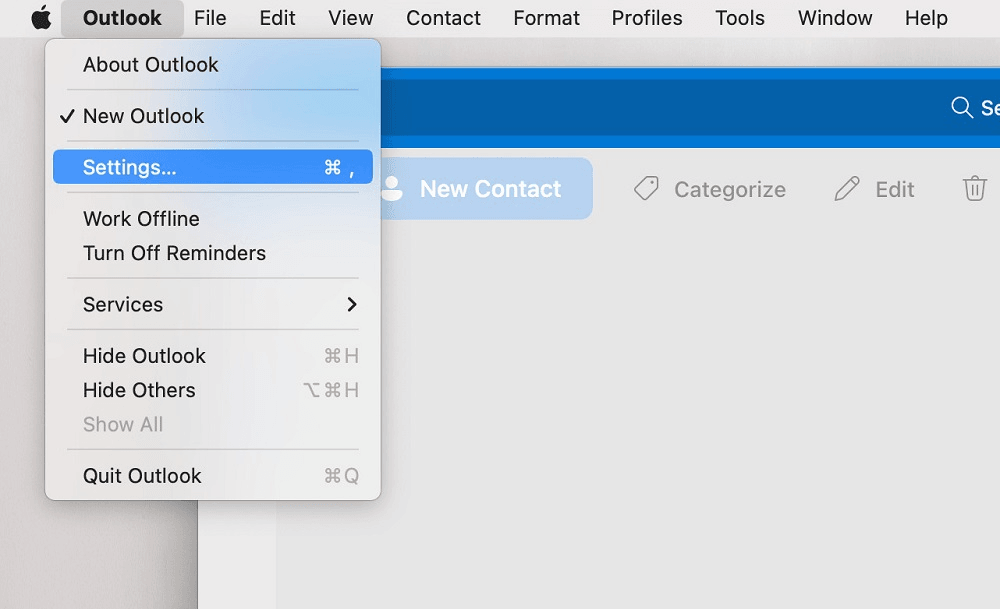Expand the Services submenu
The image size is (1000, 609).
point(122,304)
